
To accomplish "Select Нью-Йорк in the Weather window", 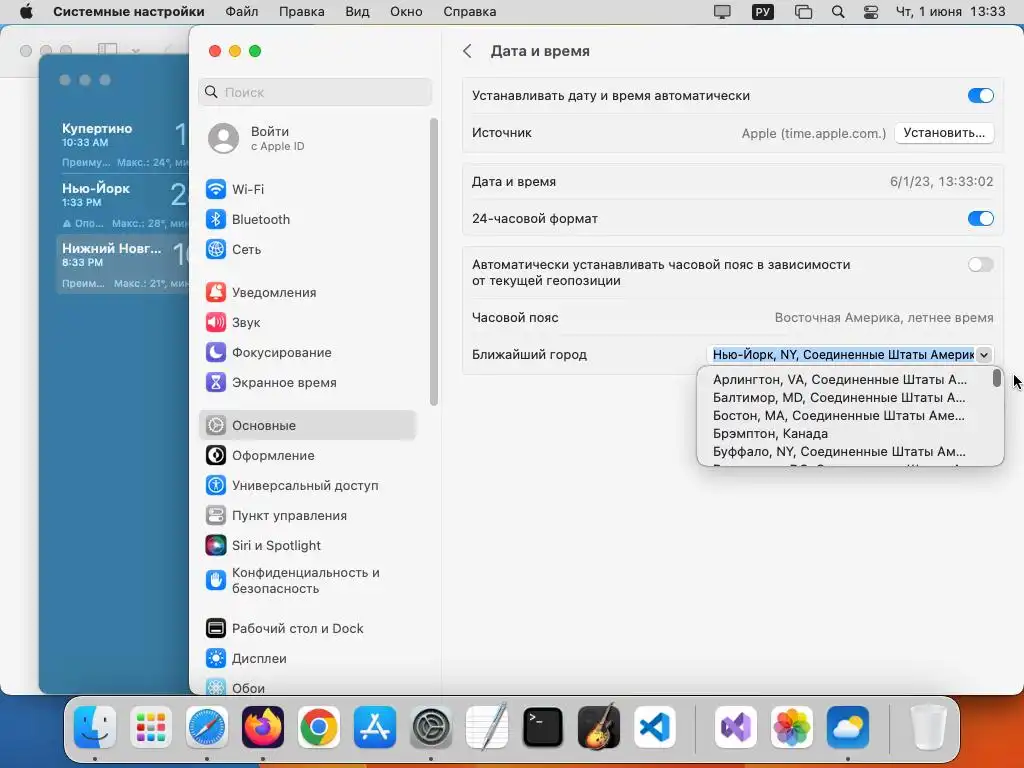I will 122,202.
